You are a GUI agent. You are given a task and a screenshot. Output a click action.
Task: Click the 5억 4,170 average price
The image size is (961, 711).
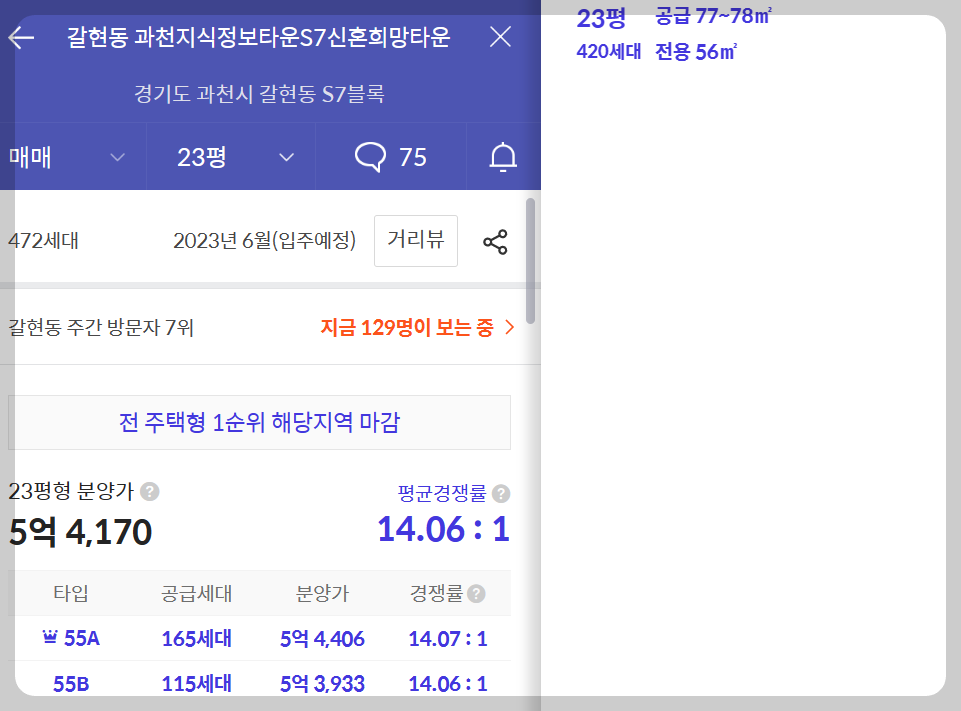(x=80, y=531)
